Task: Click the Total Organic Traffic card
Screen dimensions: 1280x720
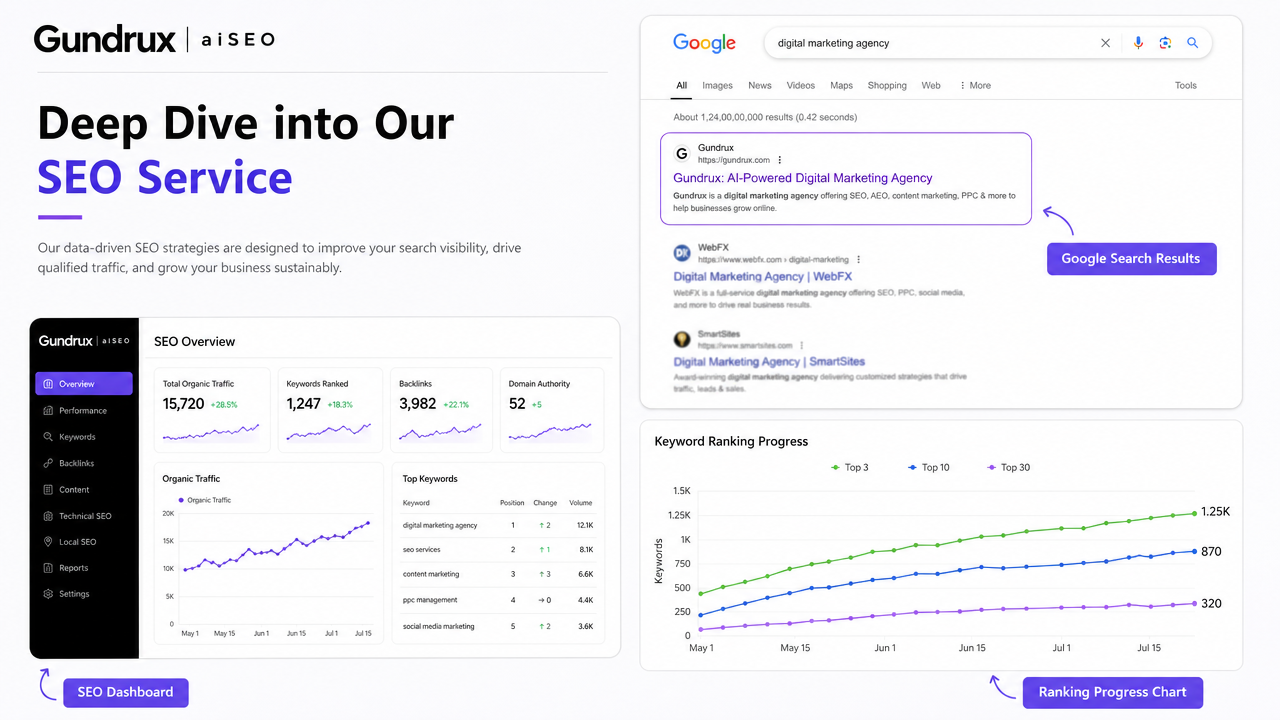Action: point(212,409)
